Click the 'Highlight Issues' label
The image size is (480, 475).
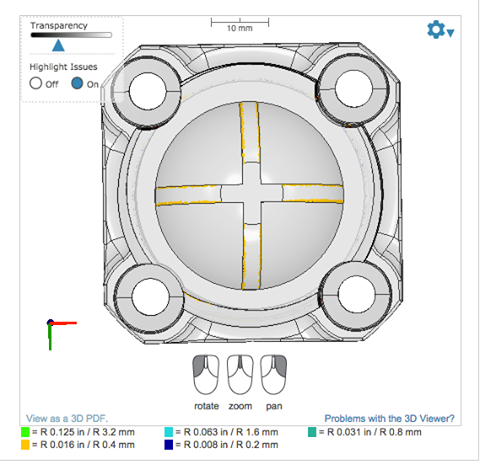[63, 67]
